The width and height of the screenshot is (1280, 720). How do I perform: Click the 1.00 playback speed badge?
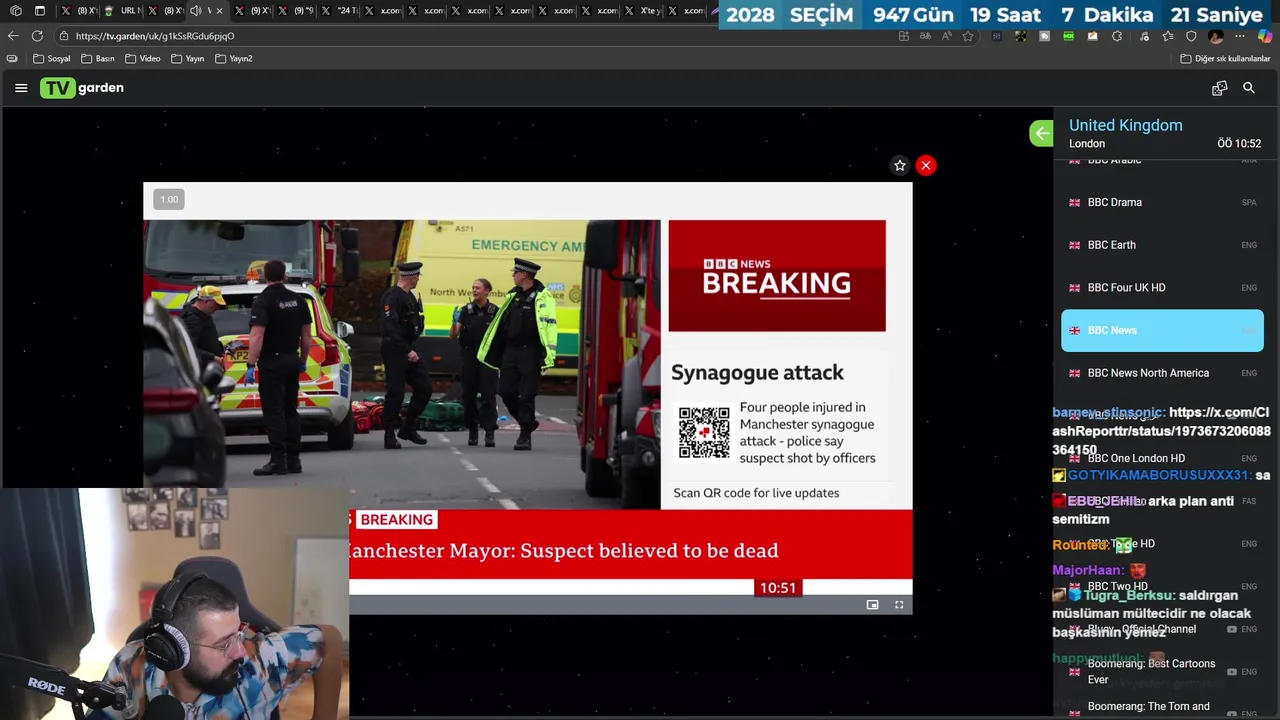click(x=169, y=199)
